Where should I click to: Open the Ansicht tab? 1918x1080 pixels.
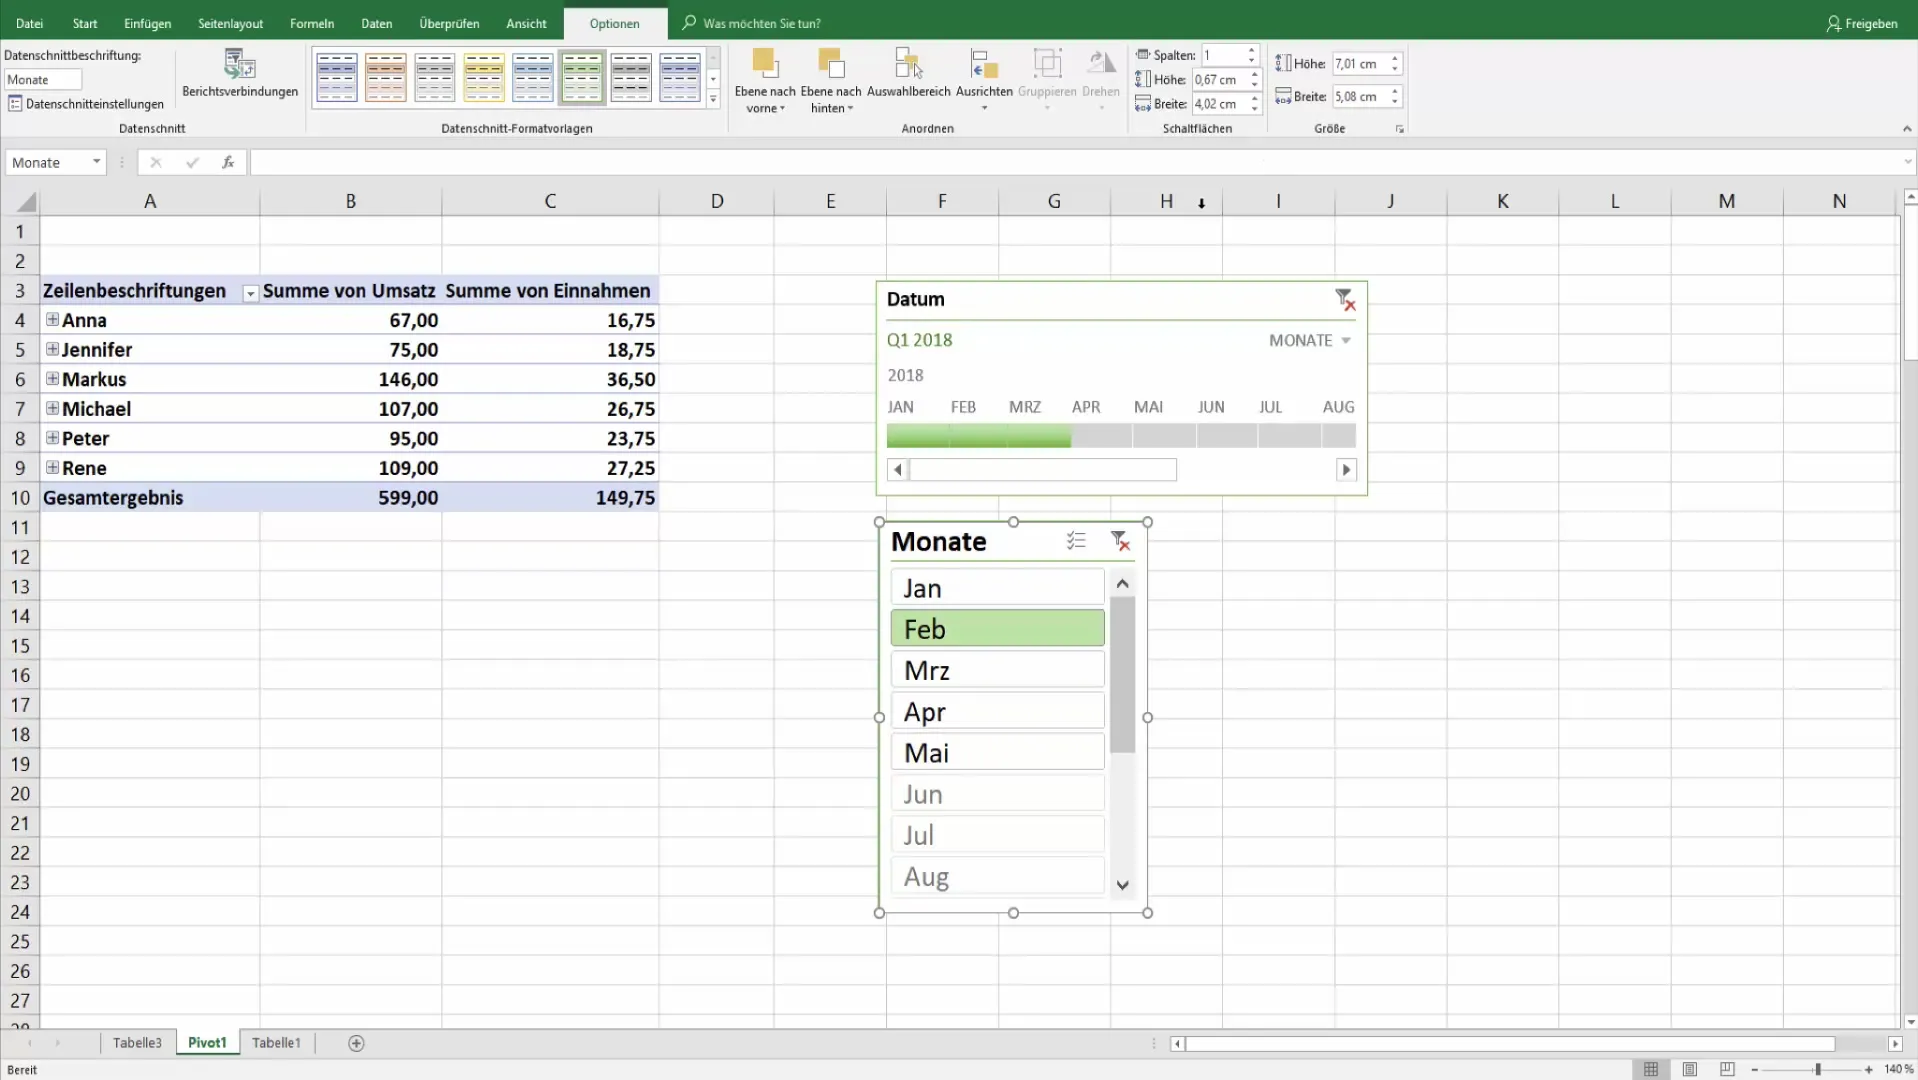[526, 23]
